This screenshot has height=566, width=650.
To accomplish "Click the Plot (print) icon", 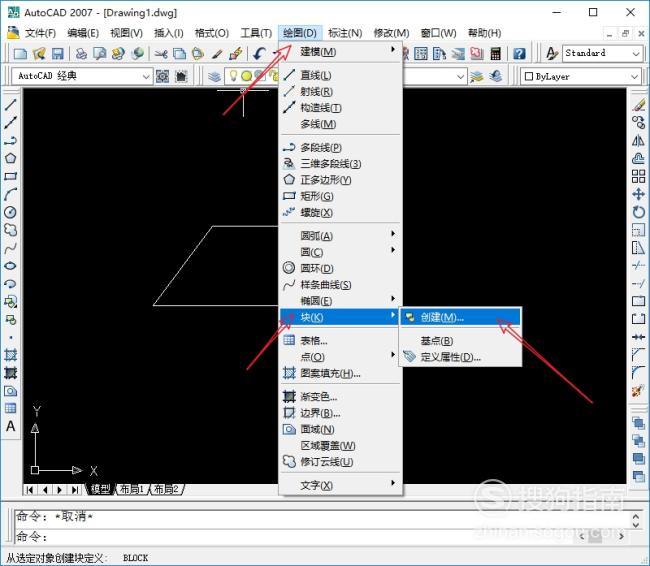I will 81,53.
